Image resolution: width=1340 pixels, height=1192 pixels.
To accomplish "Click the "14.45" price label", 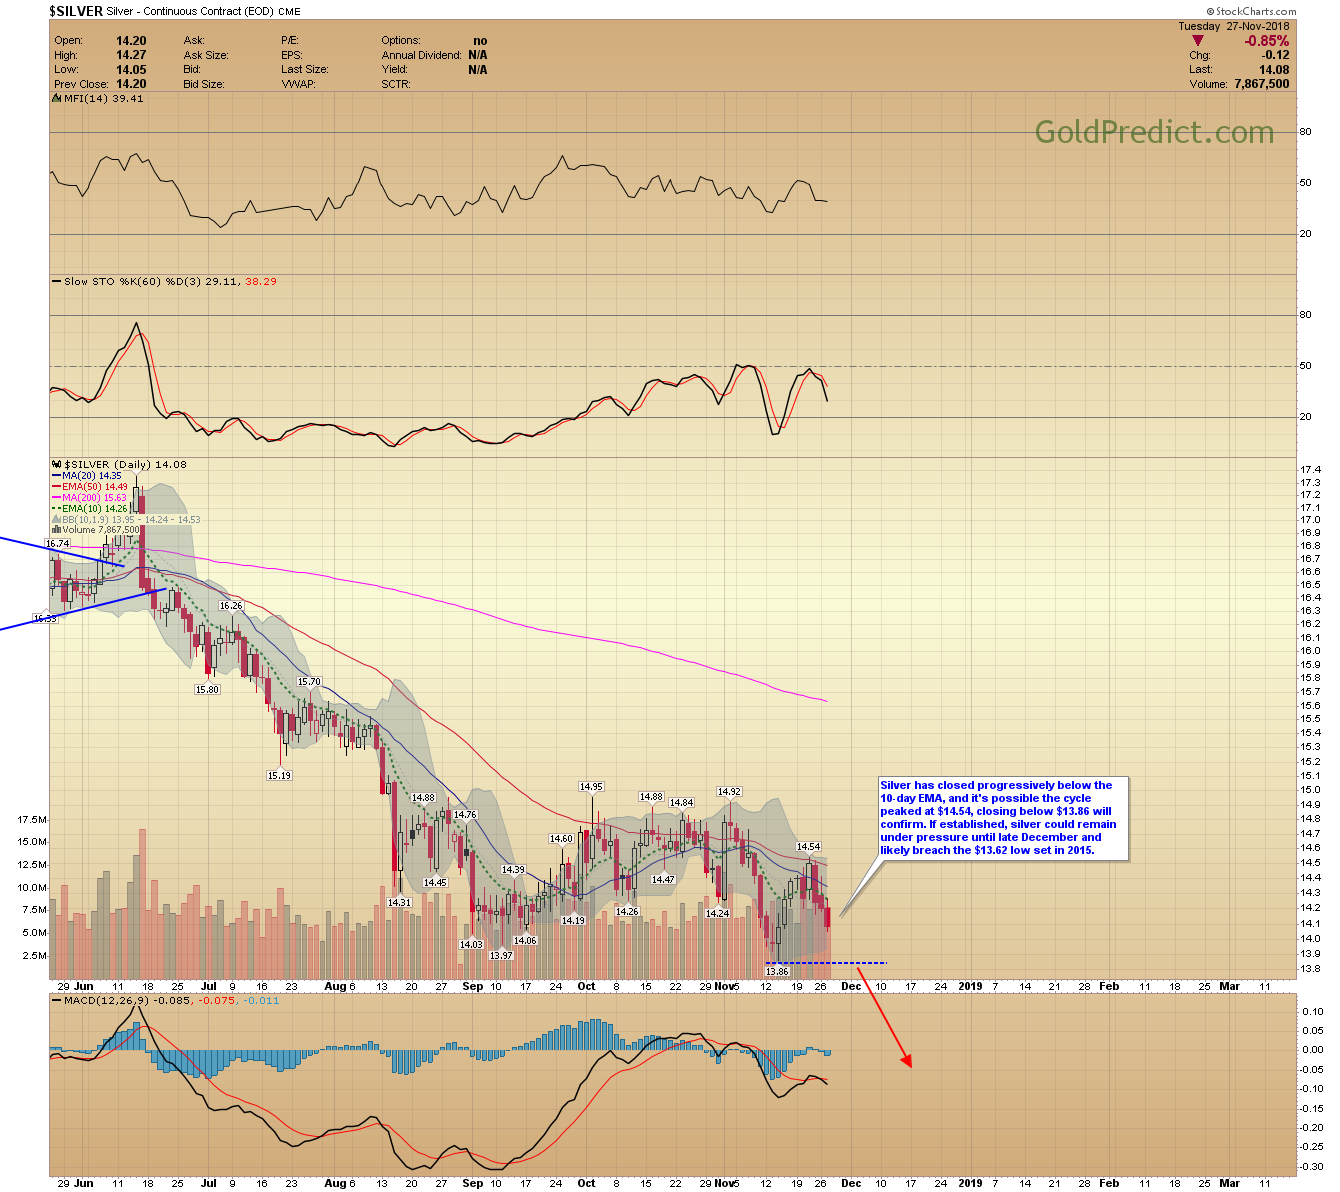I will coord(435,882).
